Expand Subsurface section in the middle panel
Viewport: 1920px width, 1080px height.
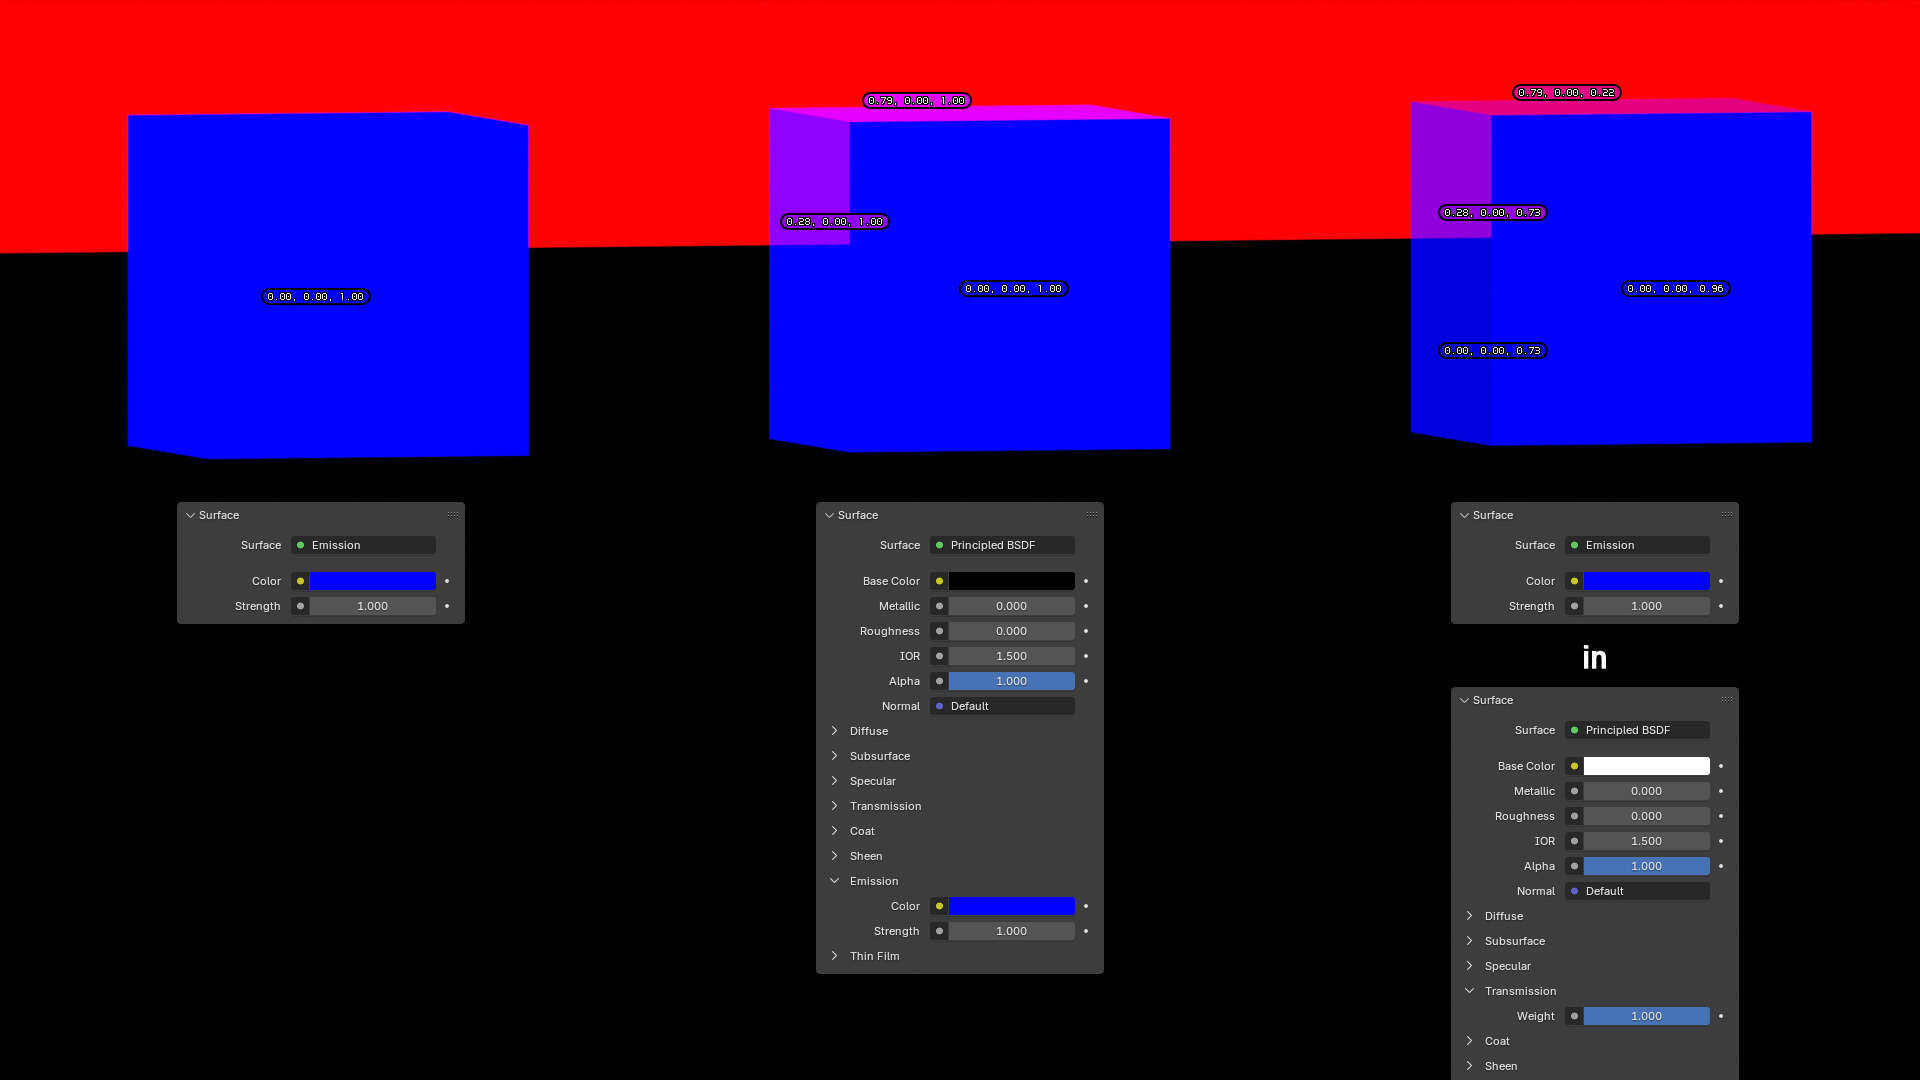click(835, 756)
